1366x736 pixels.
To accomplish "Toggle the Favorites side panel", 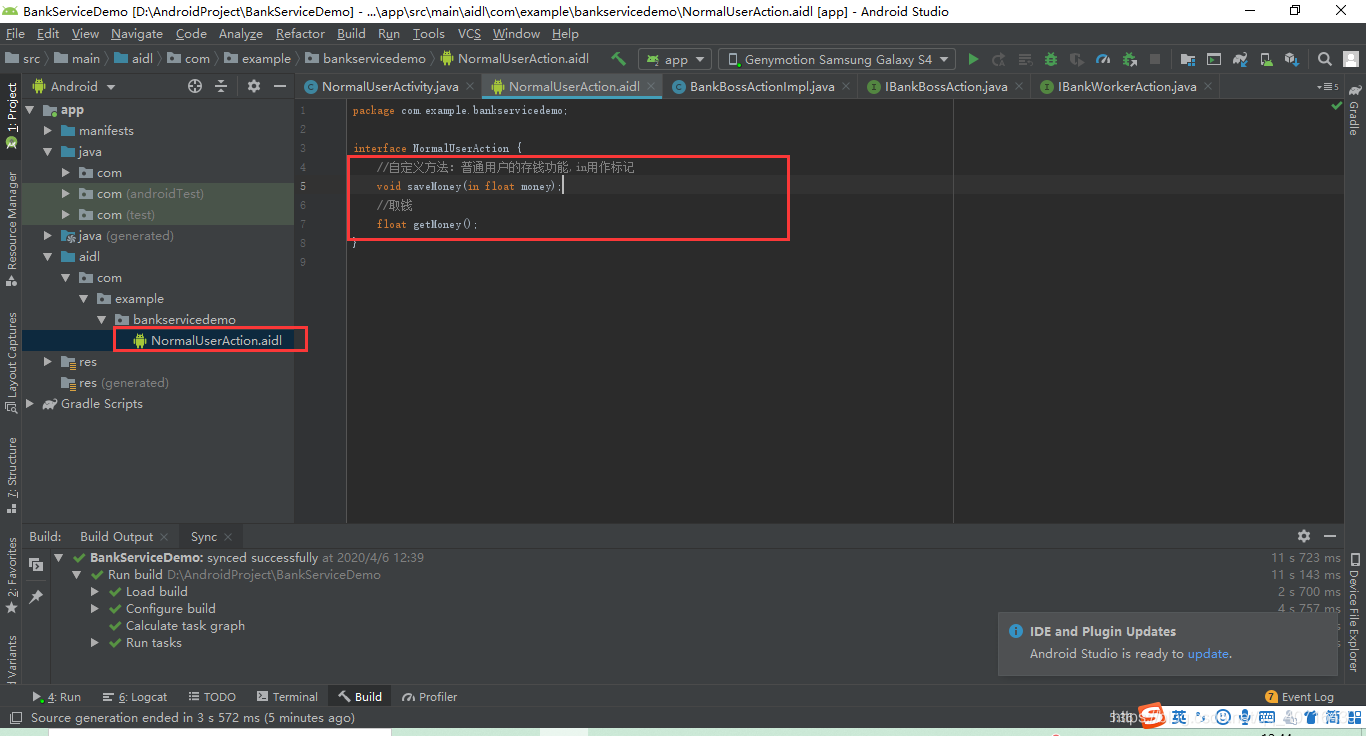I will click(x=12, y=575).
